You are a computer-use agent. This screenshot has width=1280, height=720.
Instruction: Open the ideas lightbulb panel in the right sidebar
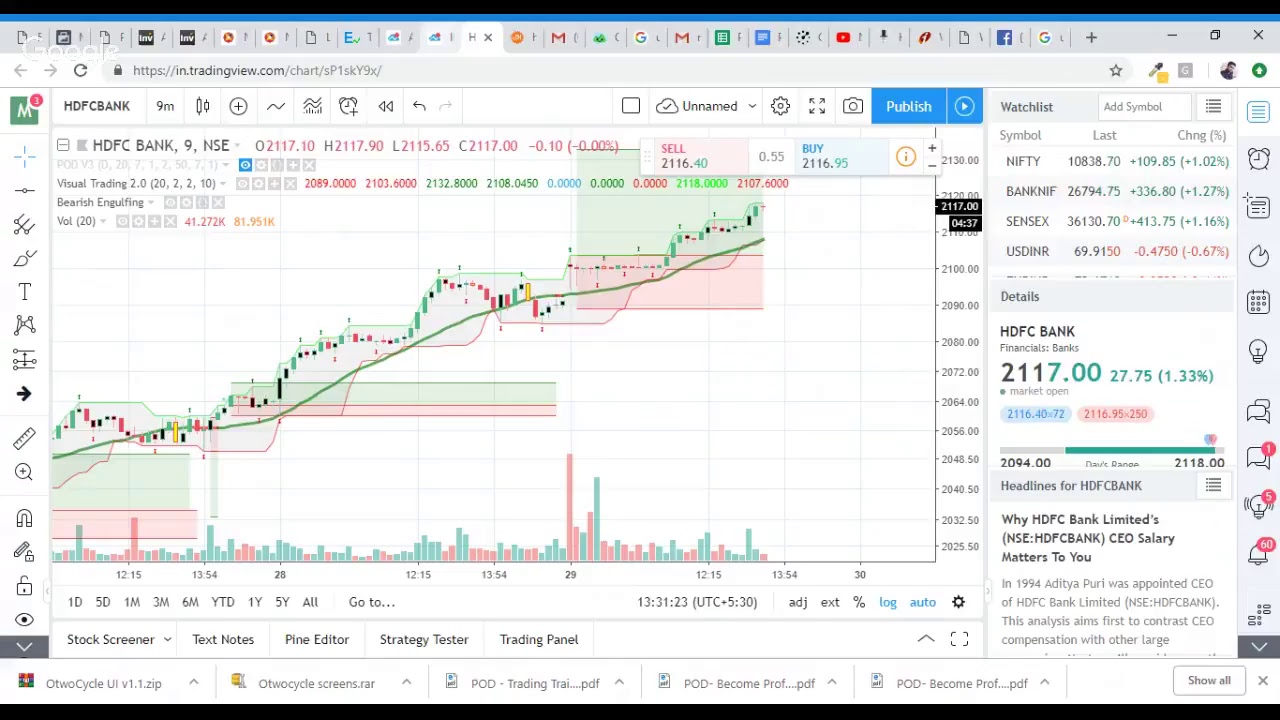point(1258,351)
